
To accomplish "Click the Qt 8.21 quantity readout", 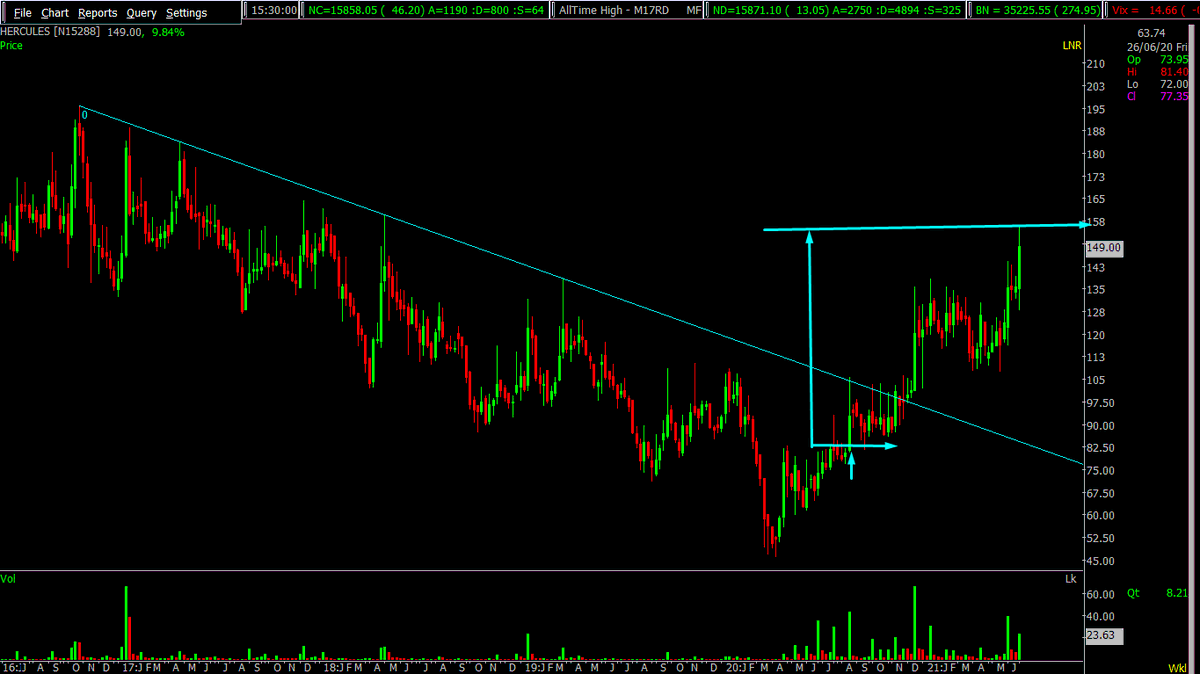I will 1157,593.
